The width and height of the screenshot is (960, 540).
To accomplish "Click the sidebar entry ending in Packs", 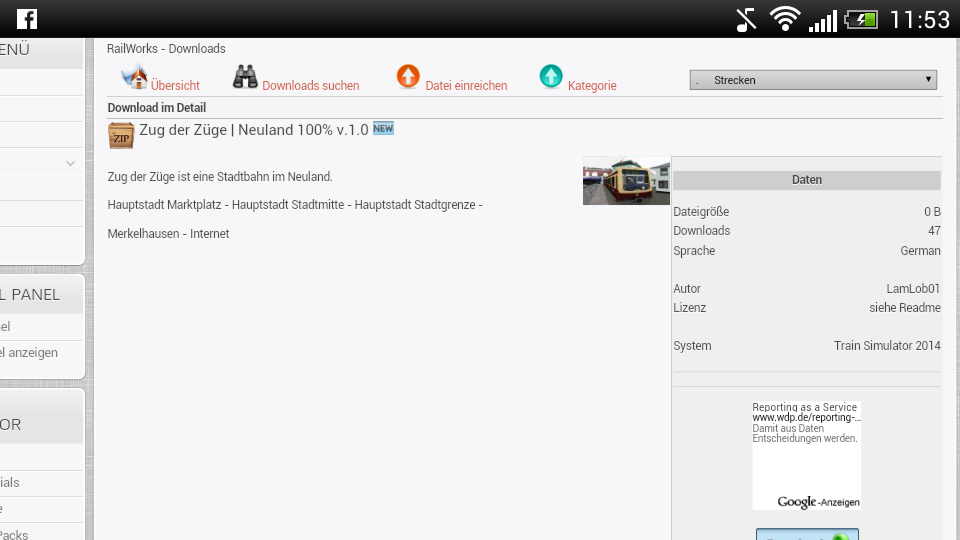I will coord(14,534).
